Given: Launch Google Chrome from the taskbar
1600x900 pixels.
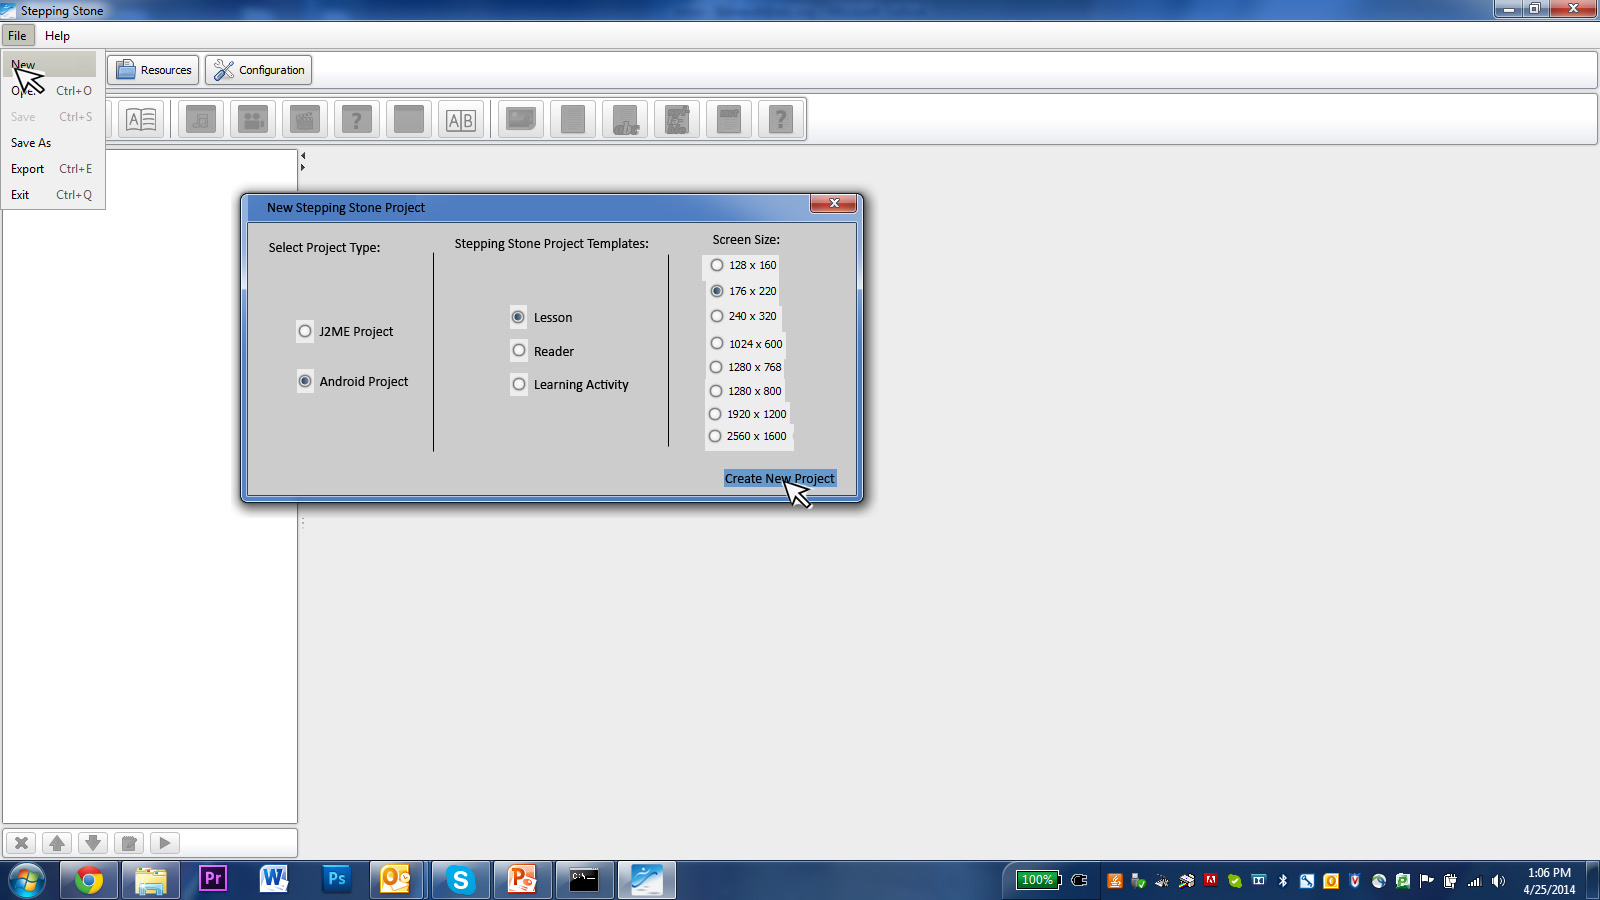Looking at the screenshot, I should pyautogui.click(x=89, y=880).
